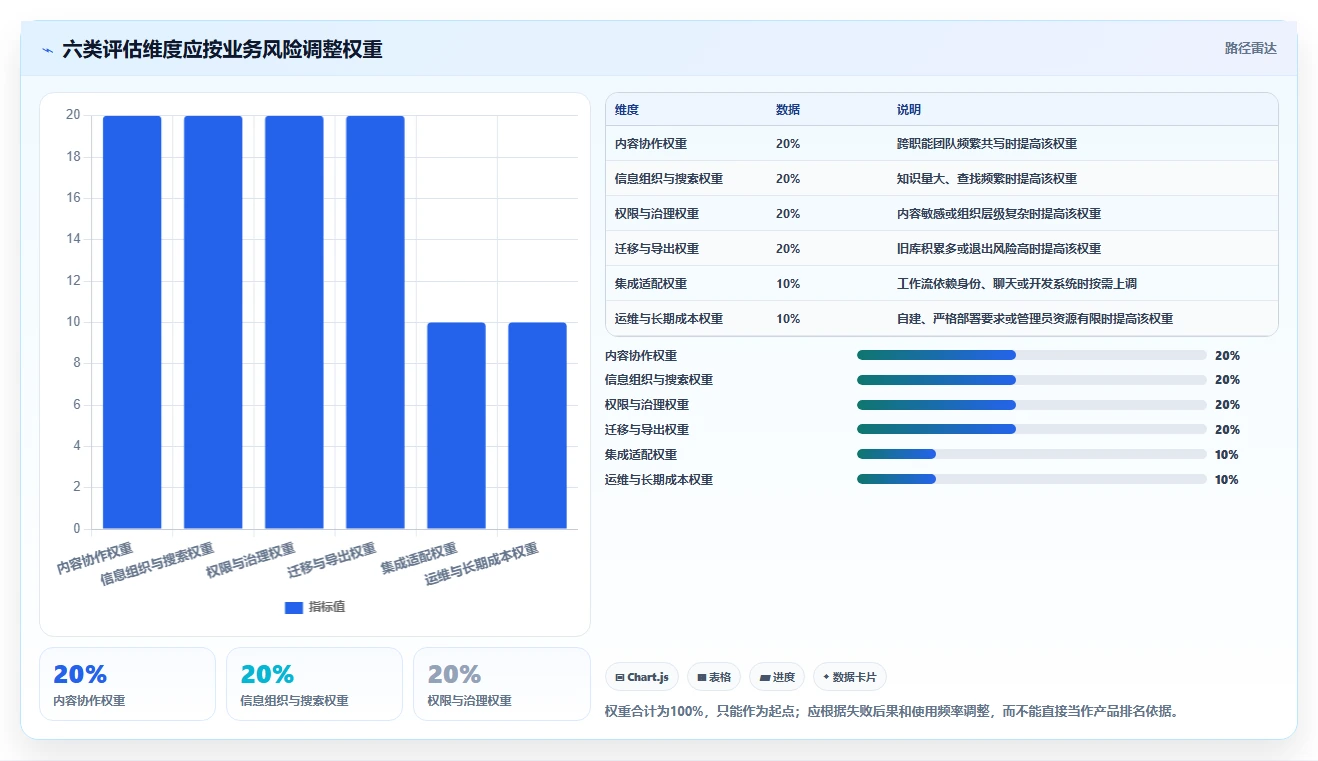Click the 集成适配权重 bar in chart
Screen dimensions: 1318x761
456,426
